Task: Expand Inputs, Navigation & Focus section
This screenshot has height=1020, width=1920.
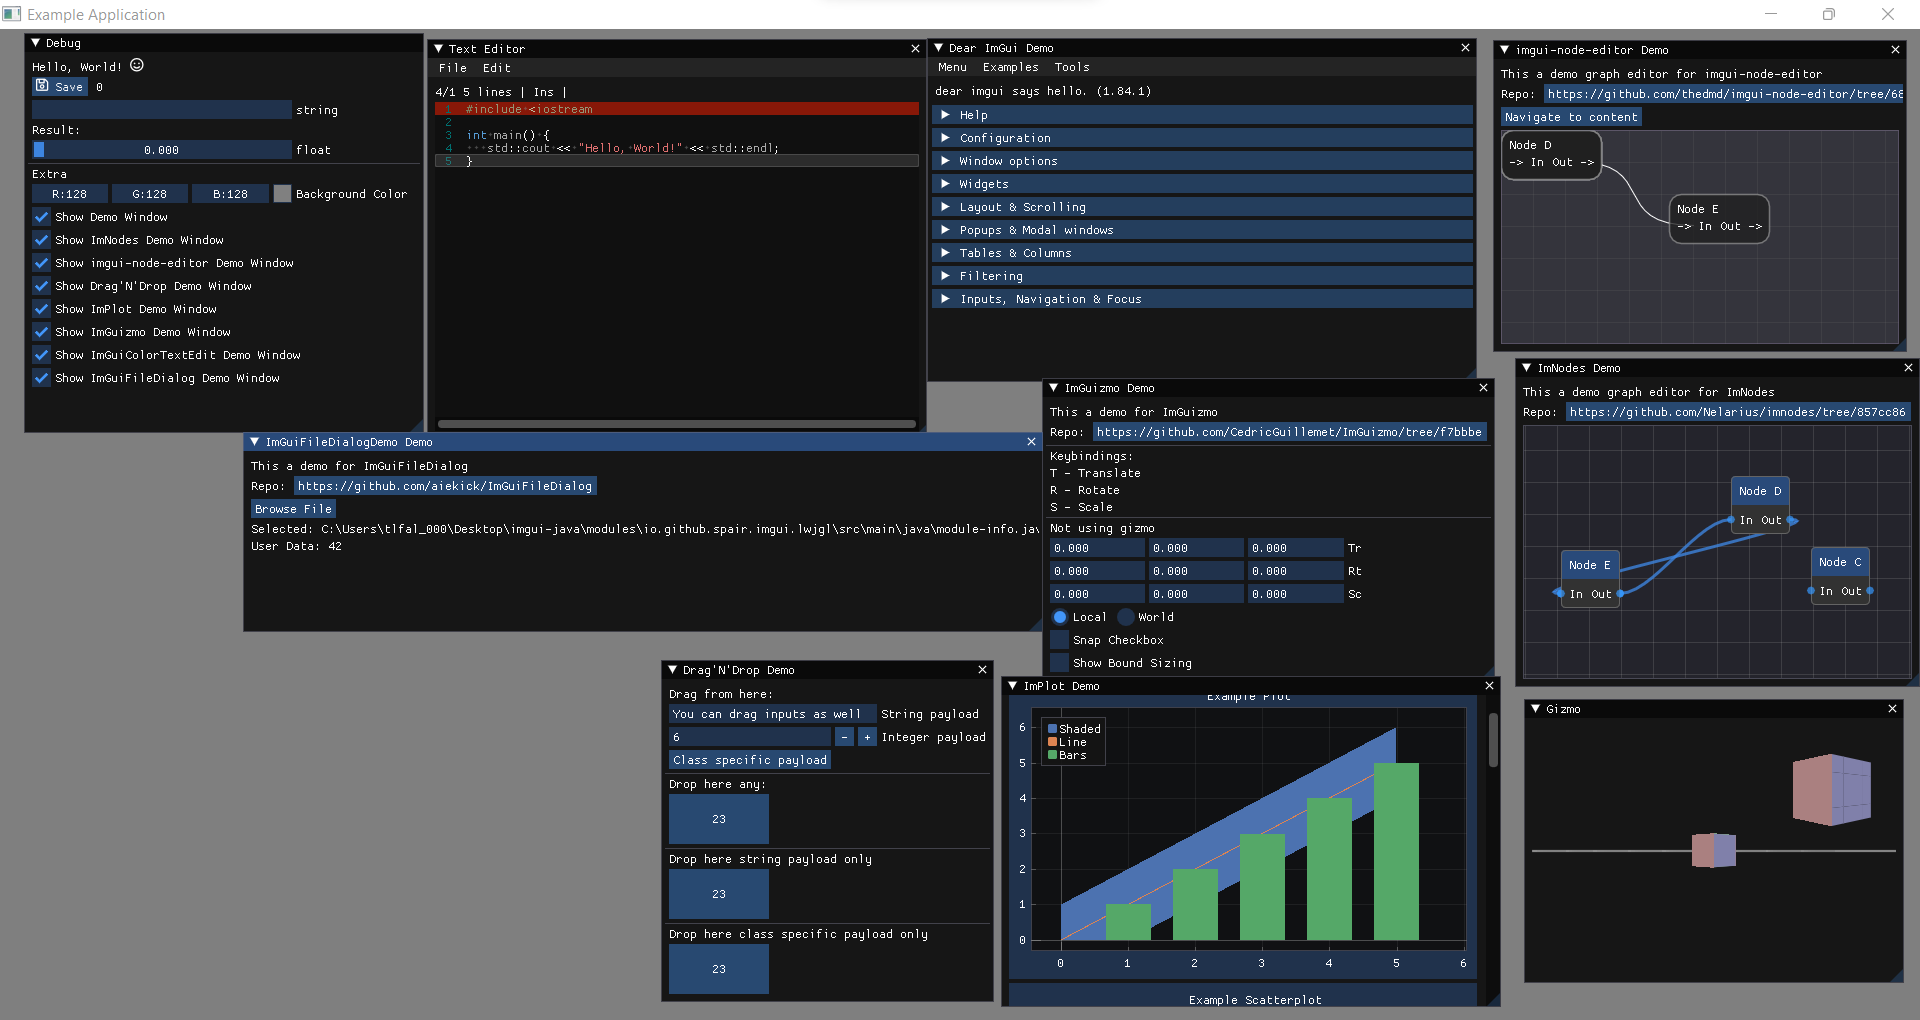Action: coord(1203,299)
